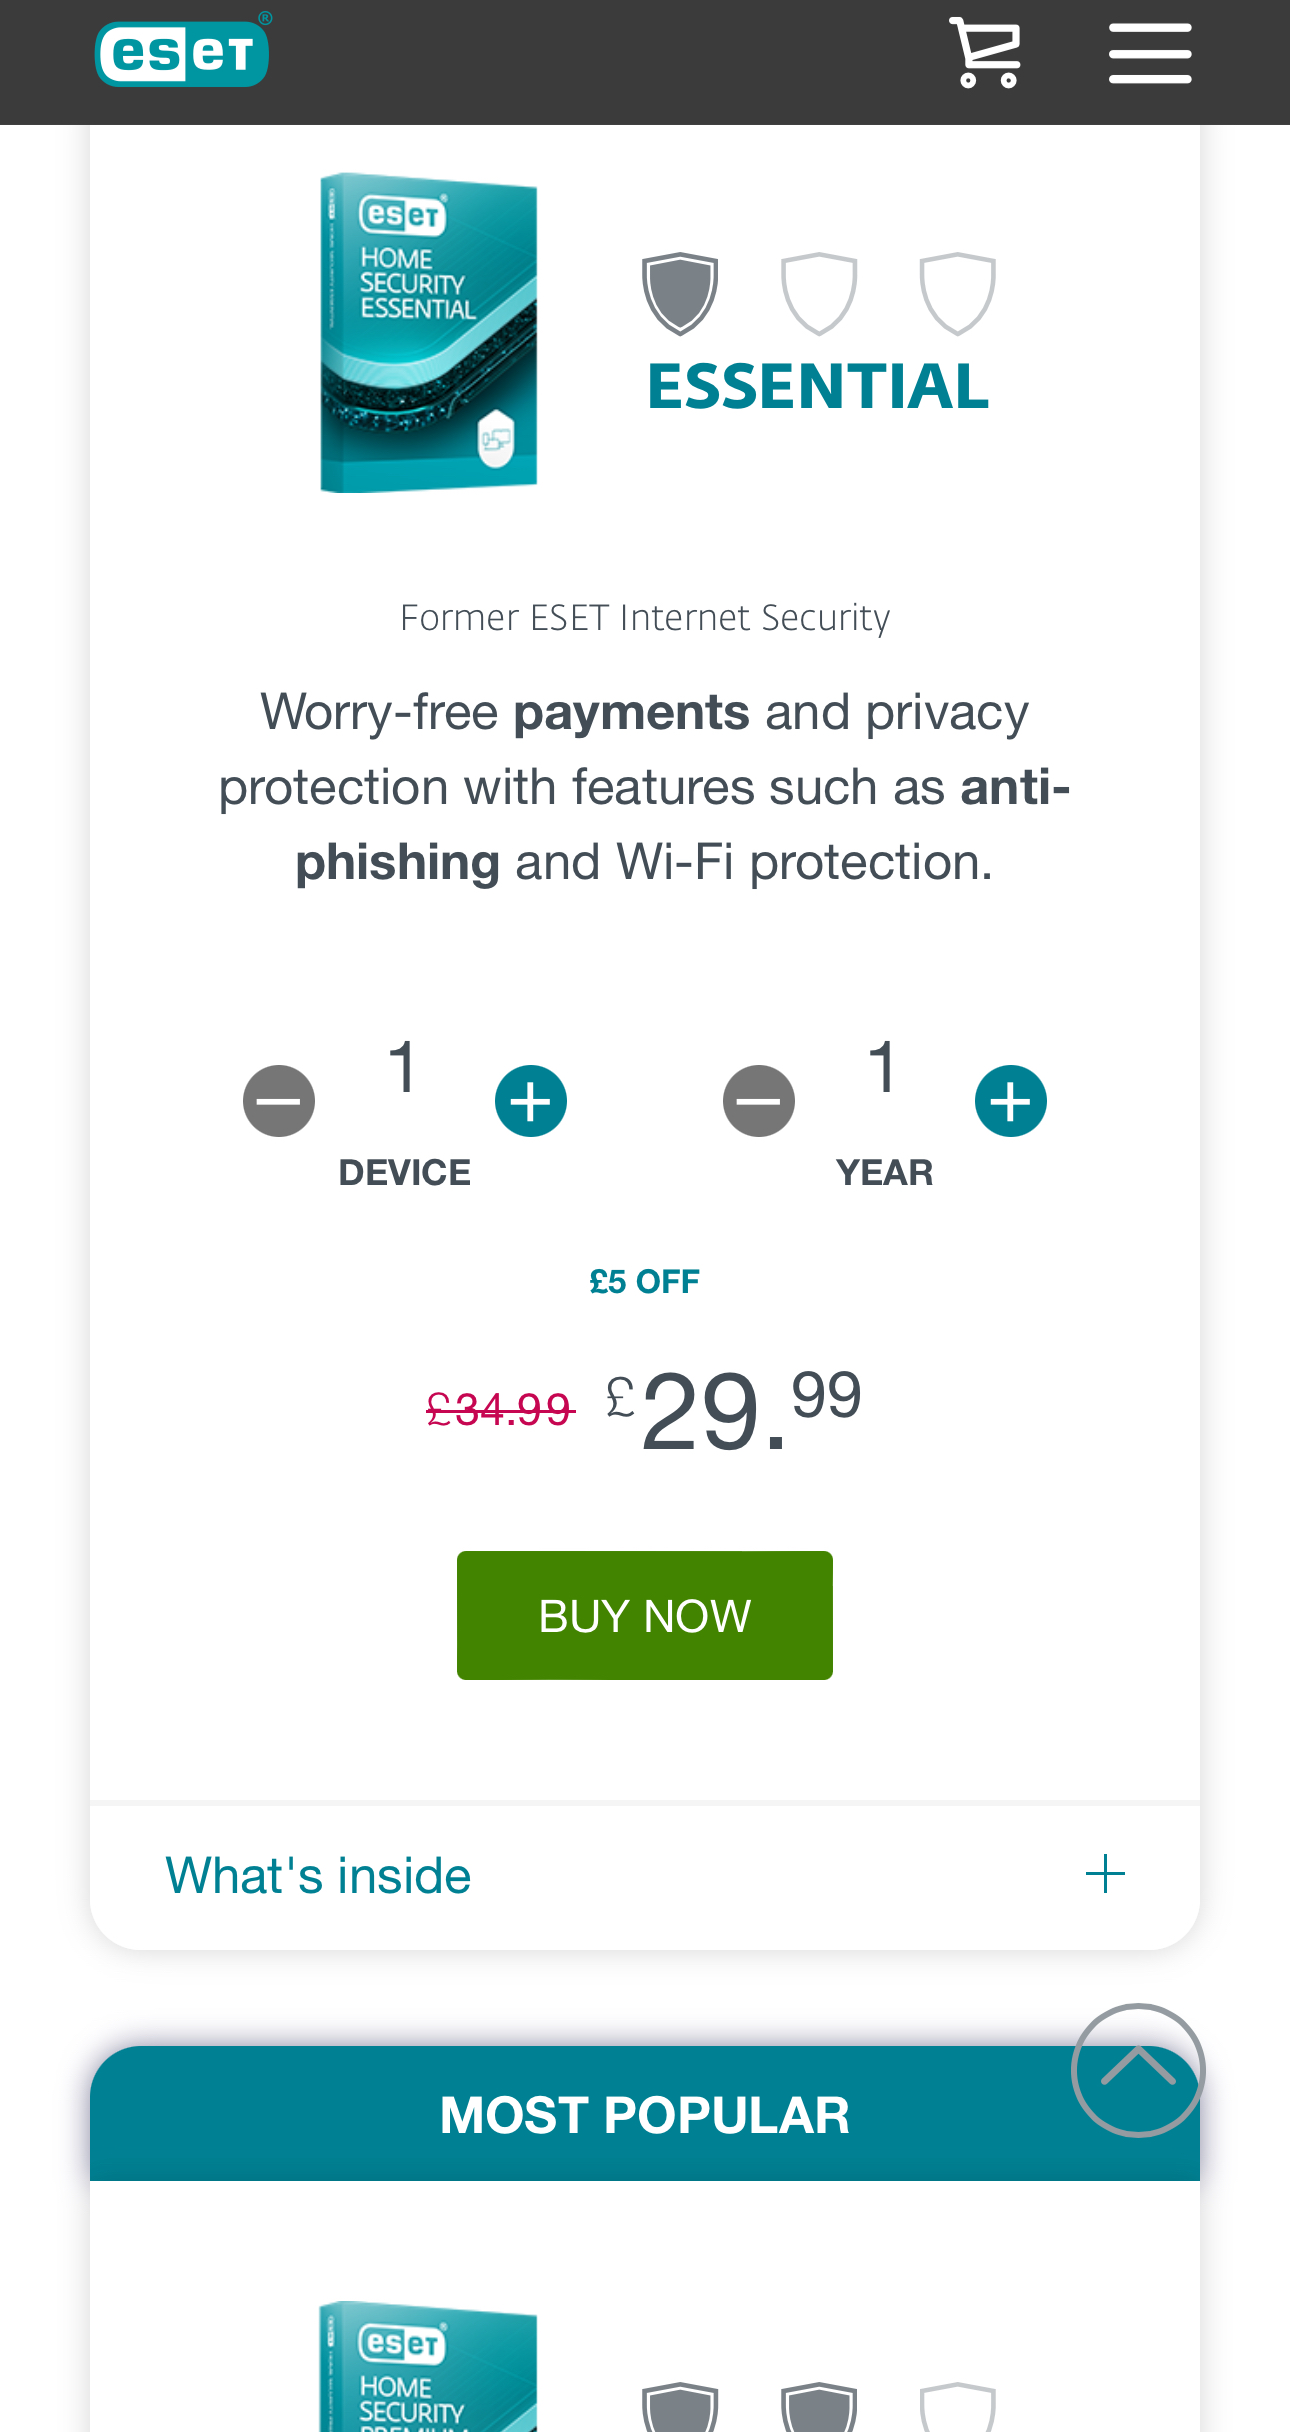Click the £5 OFF discount label

coord(644,1282)
